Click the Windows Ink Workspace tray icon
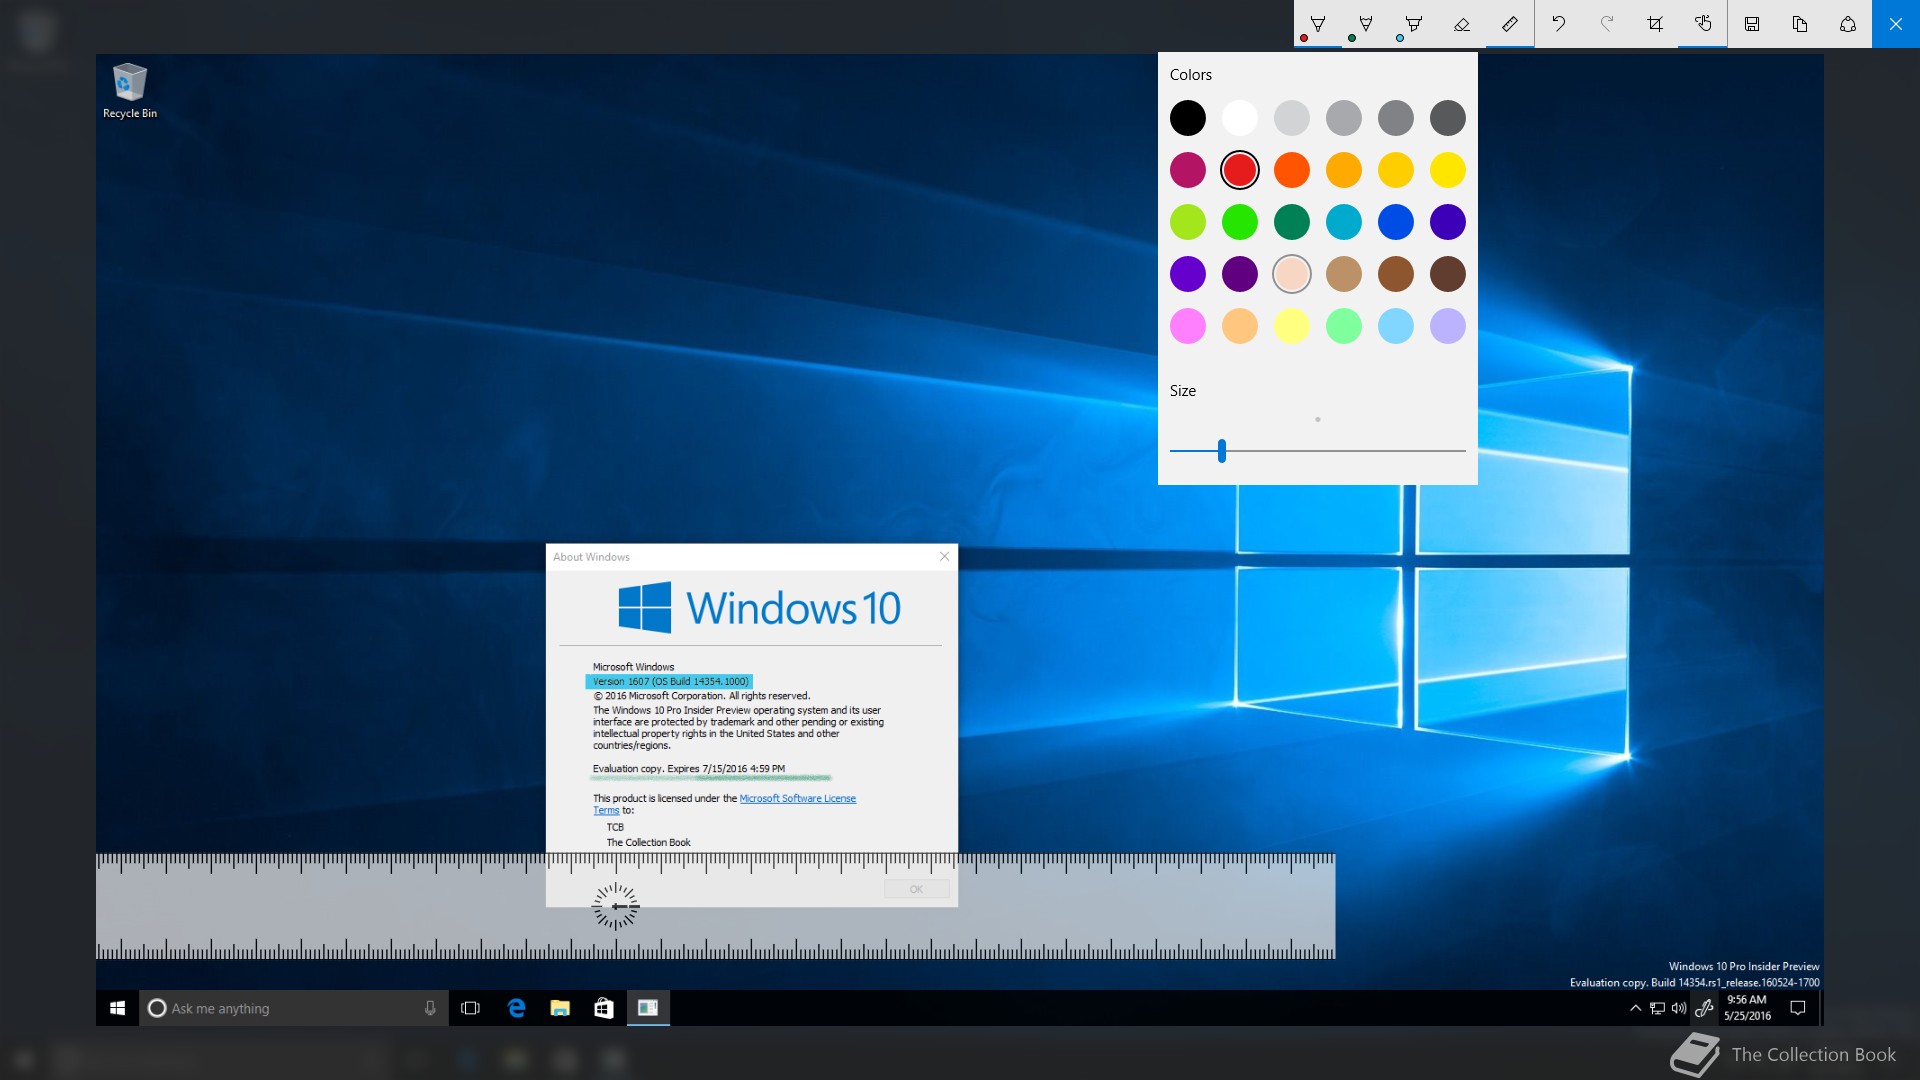The width and height of the screenshot is (1920, 1080). click(1705, 1008)
